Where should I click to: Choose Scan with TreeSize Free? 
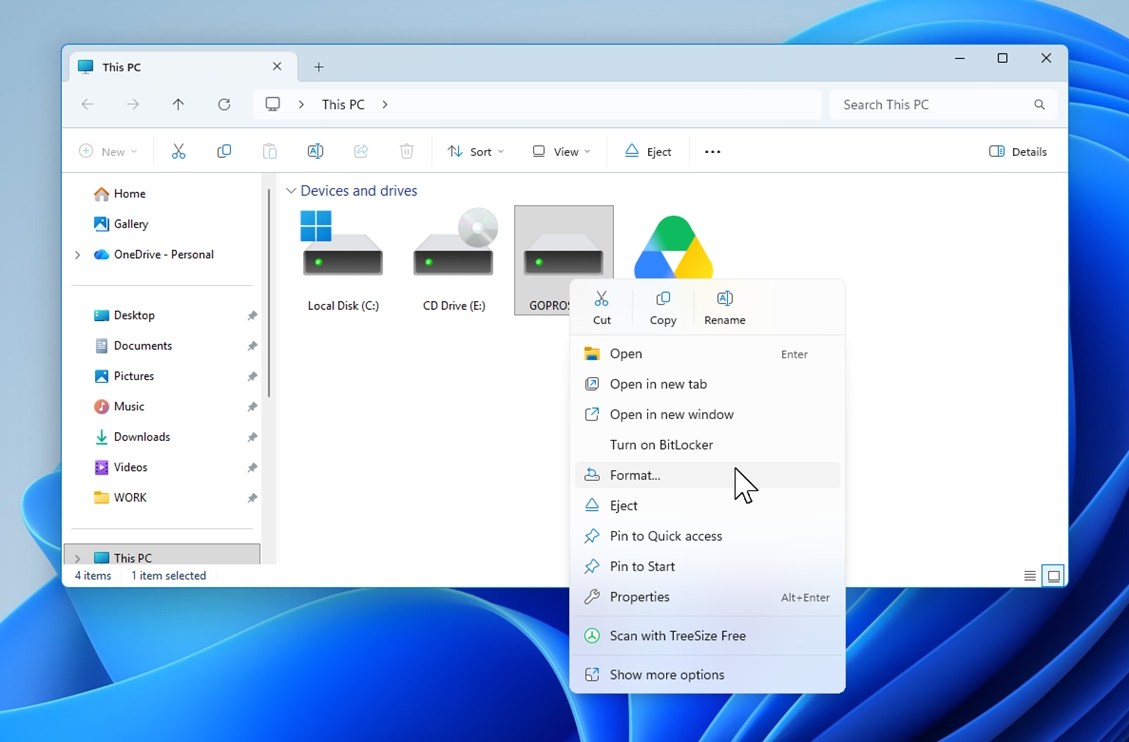[707, 635]
